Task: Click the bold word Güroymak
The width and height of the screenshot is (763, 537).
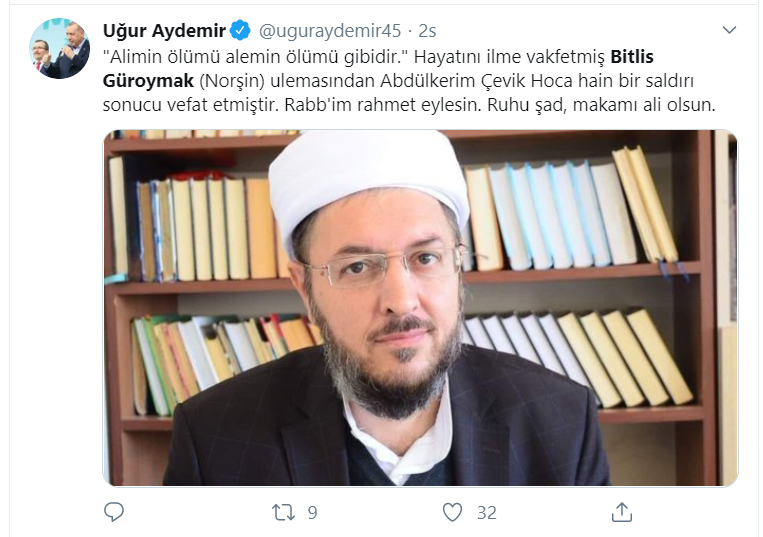Action: click(148, 81)
